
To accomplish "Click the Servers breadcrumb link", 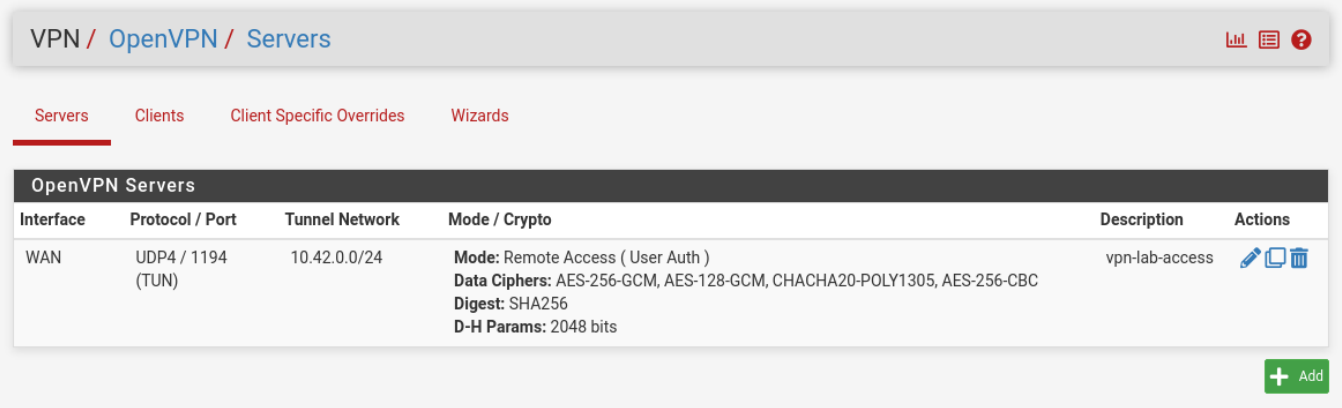I will [x=288, y=39].
